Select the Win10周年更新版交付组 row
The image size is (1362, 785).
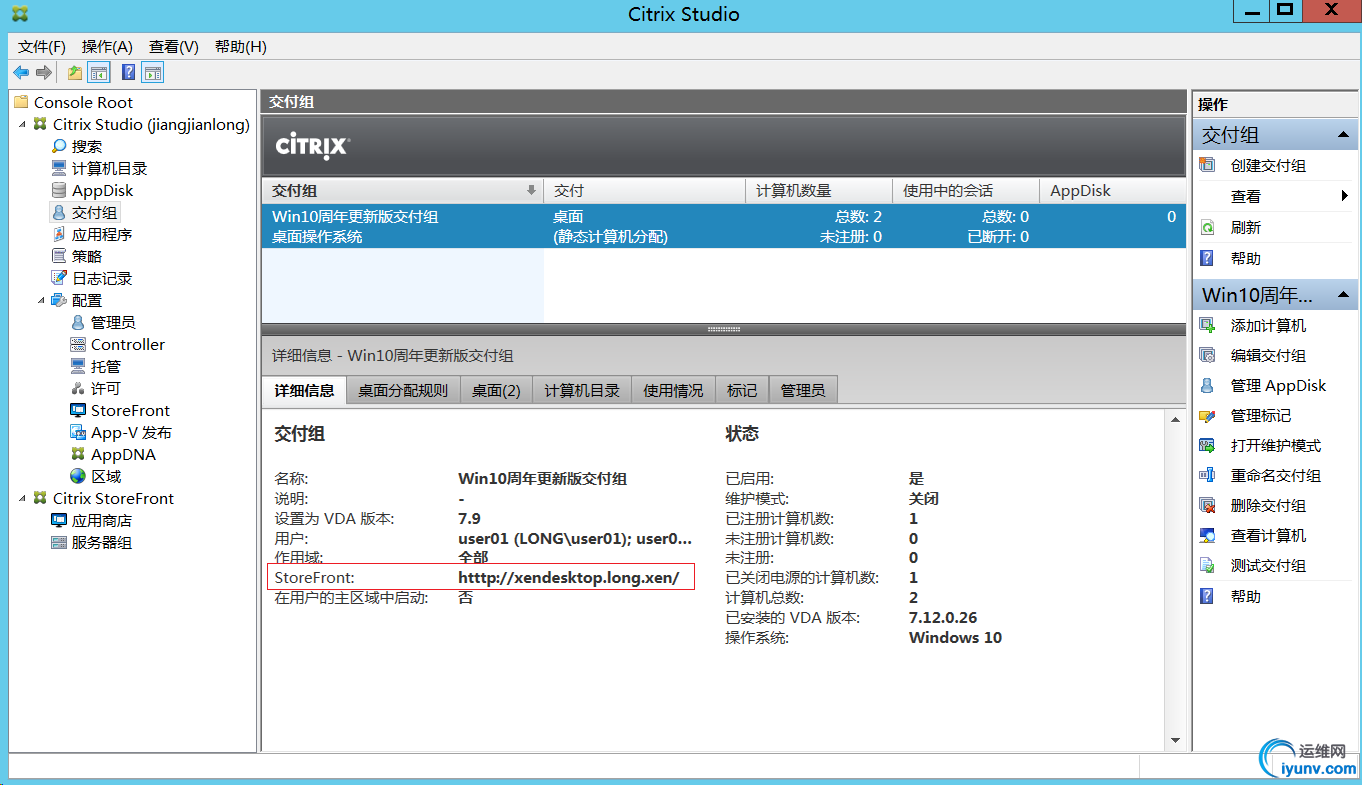click(x=724, y=227)
